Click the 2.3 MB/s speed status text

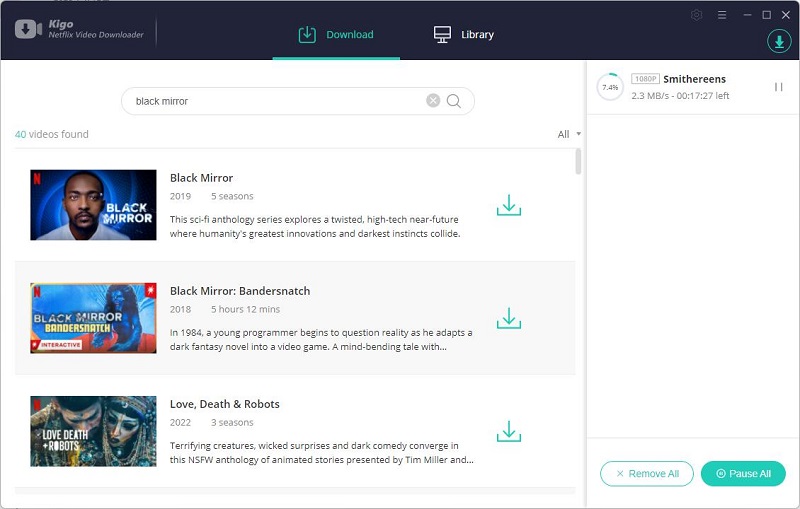680,96
